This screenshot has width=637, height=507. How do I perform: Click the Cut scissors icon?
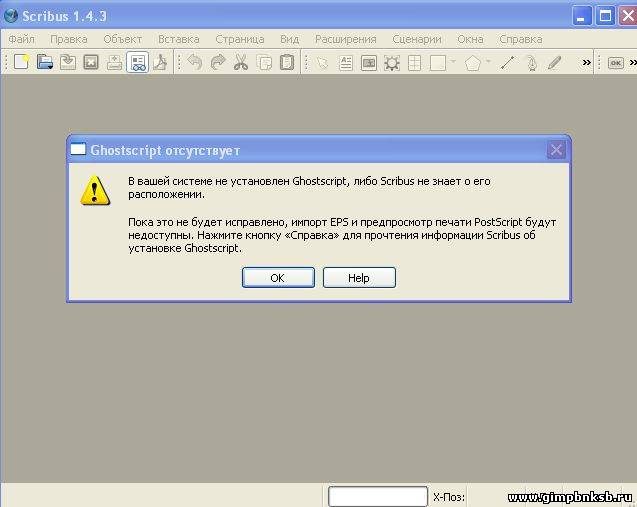click(x=241, y=62)
